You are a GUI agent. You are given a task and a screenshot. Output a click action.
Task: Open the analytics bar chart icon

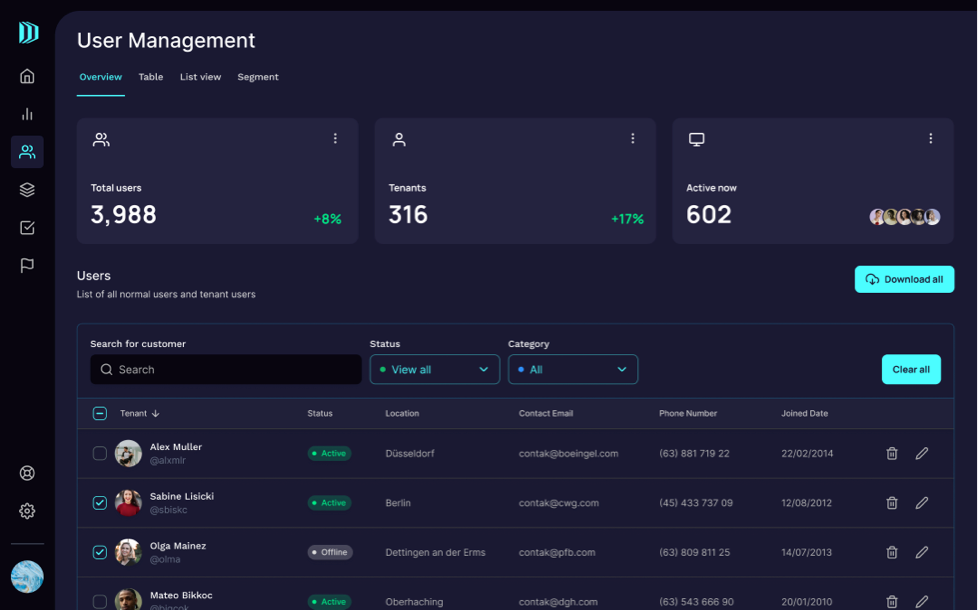pos(27,114)
